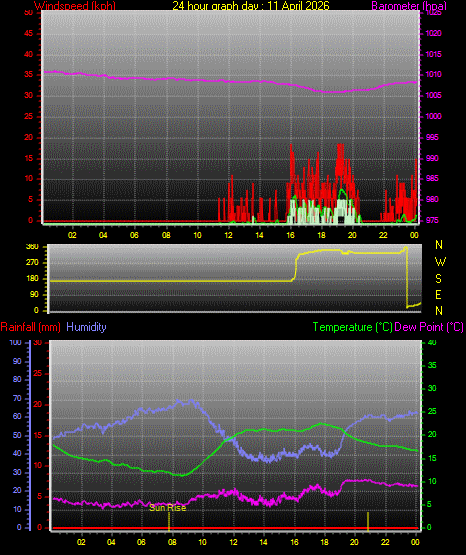
Task: Click the 'E' compass direction label
Action: click(x=438, y=295)
